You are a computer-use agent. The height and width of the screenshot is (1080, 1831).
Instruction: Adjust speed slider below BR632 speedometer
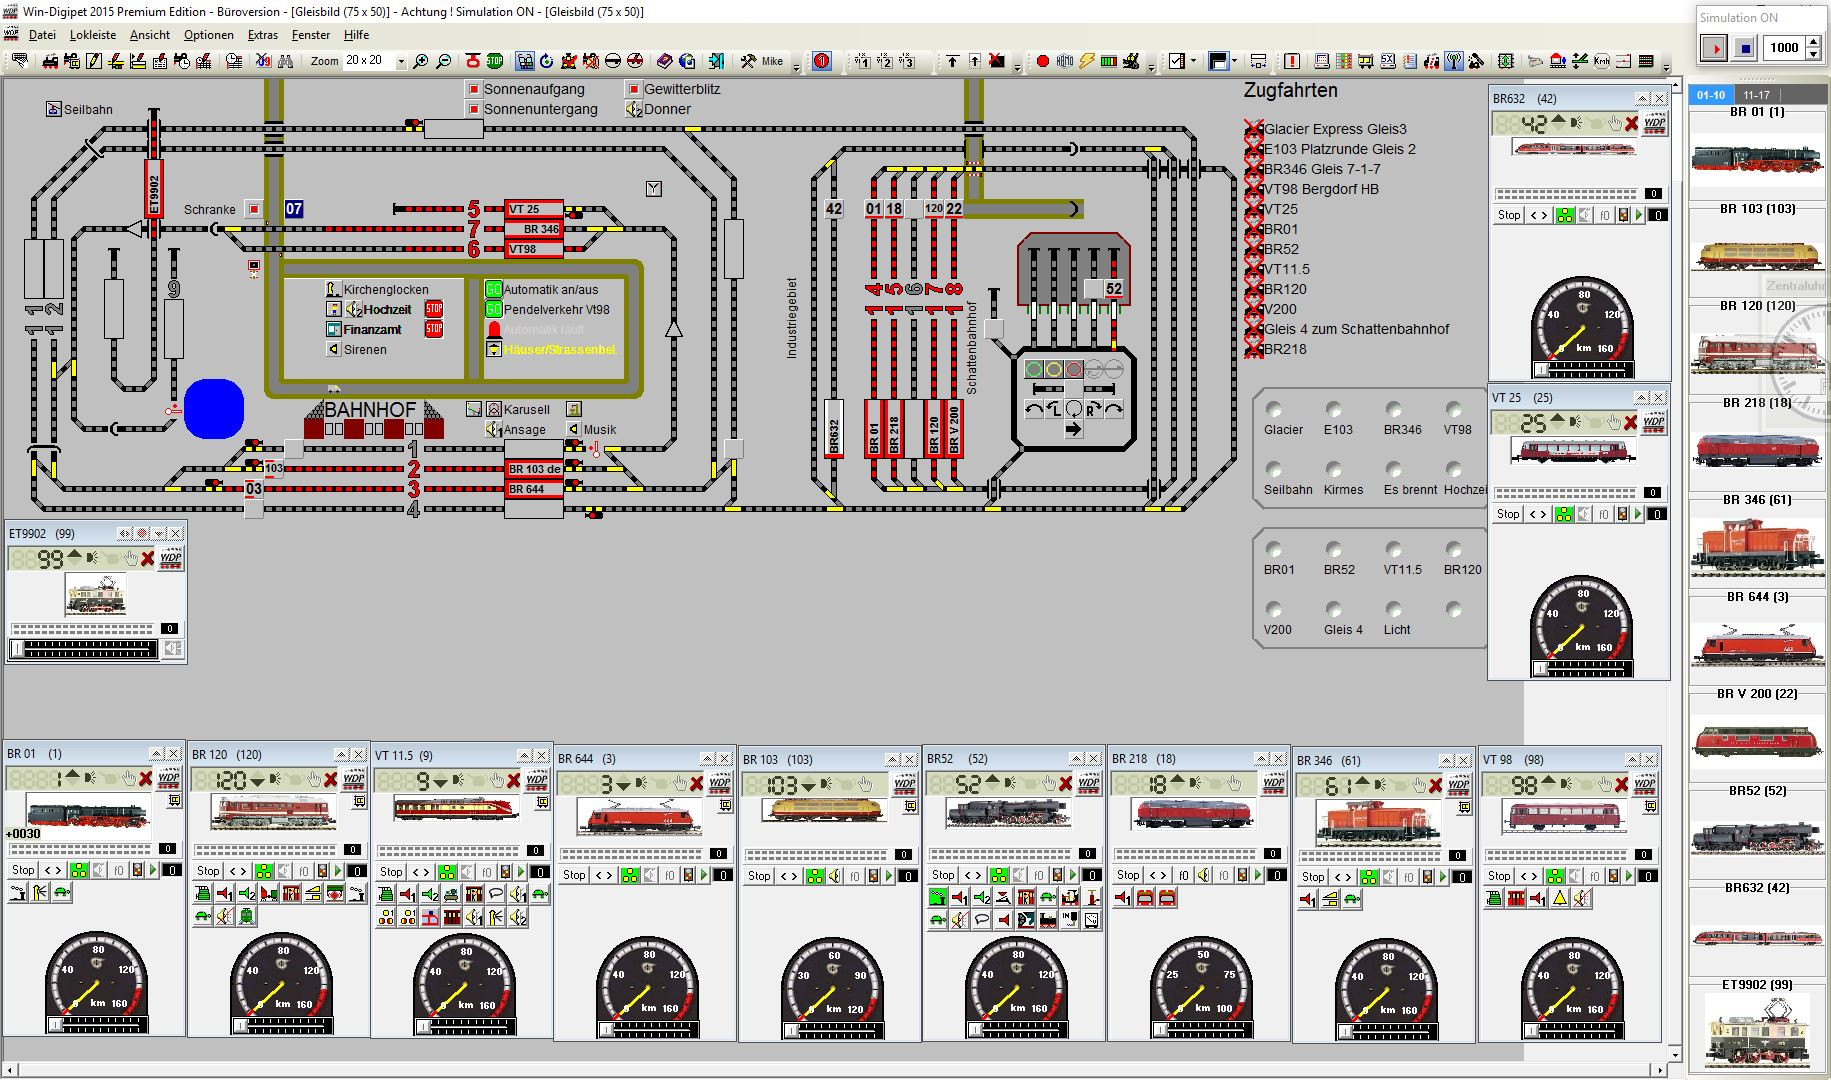point(1582,369)
